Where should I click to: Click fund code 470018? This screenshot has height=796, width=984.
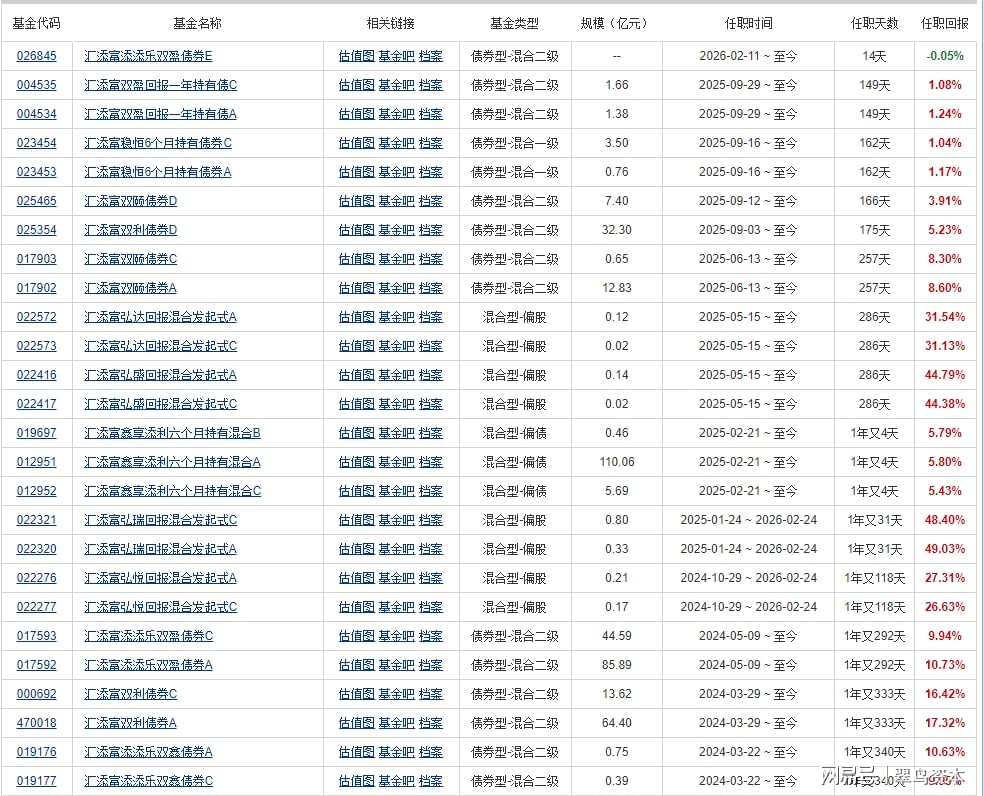(36, 723)
